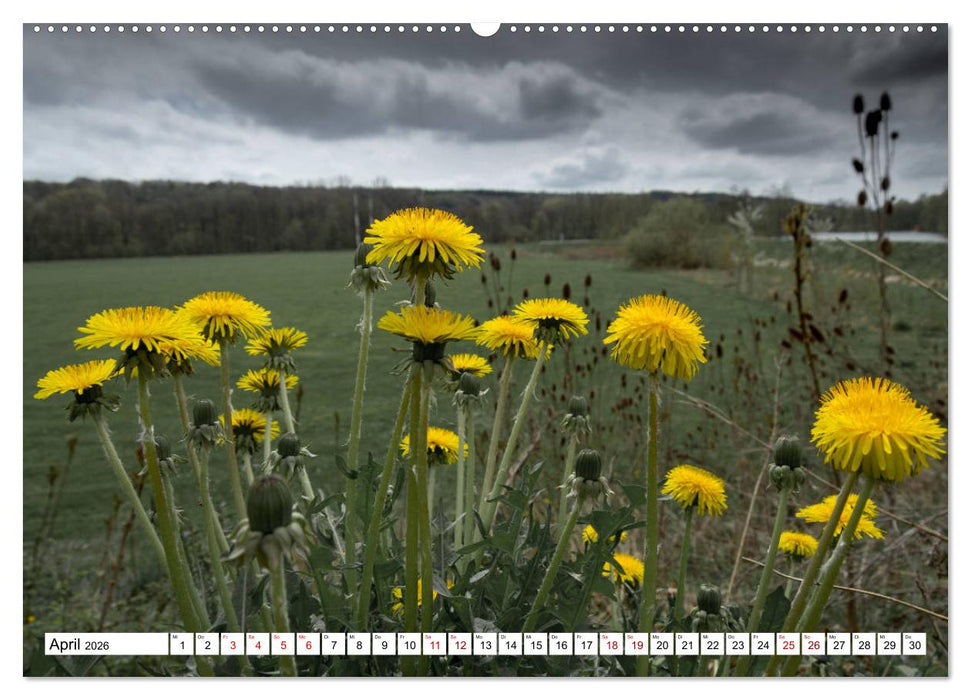Viewport: 971px width, 700px height.
Task: Toggle the red weekend date 12
Action: click(x=459, y=647)
